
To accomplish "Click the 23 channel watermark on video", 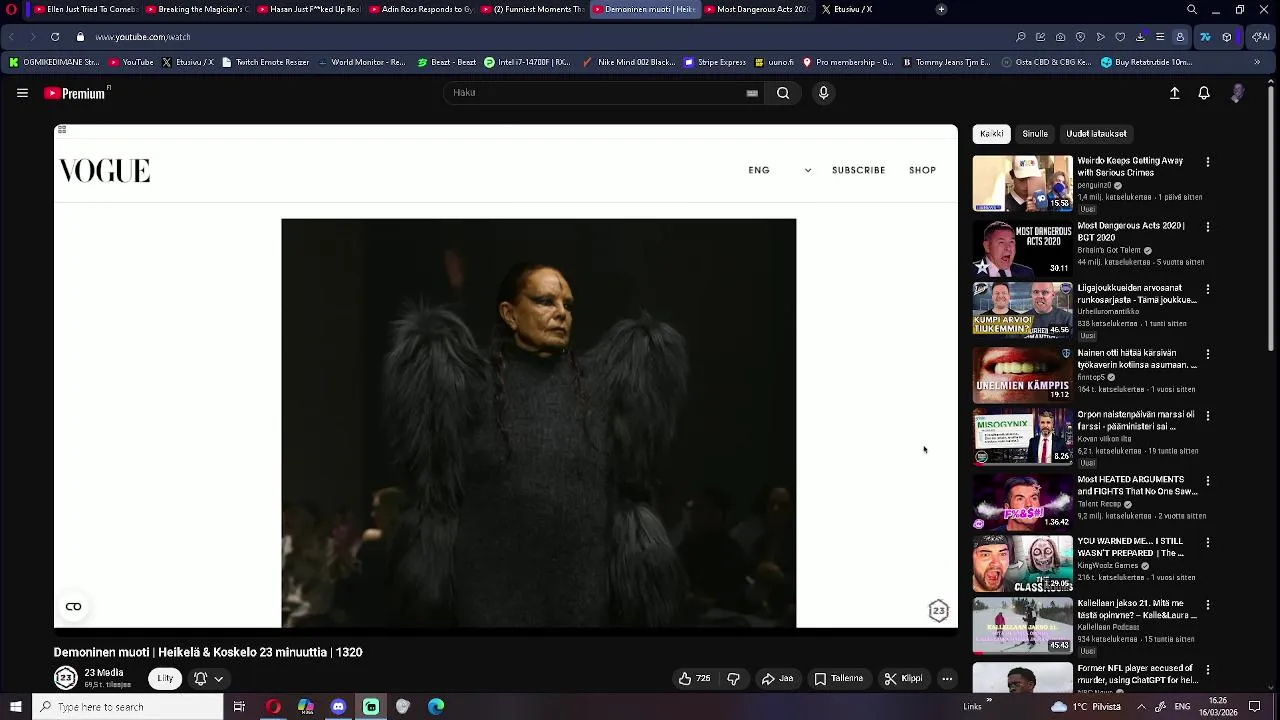I will 938,611.
